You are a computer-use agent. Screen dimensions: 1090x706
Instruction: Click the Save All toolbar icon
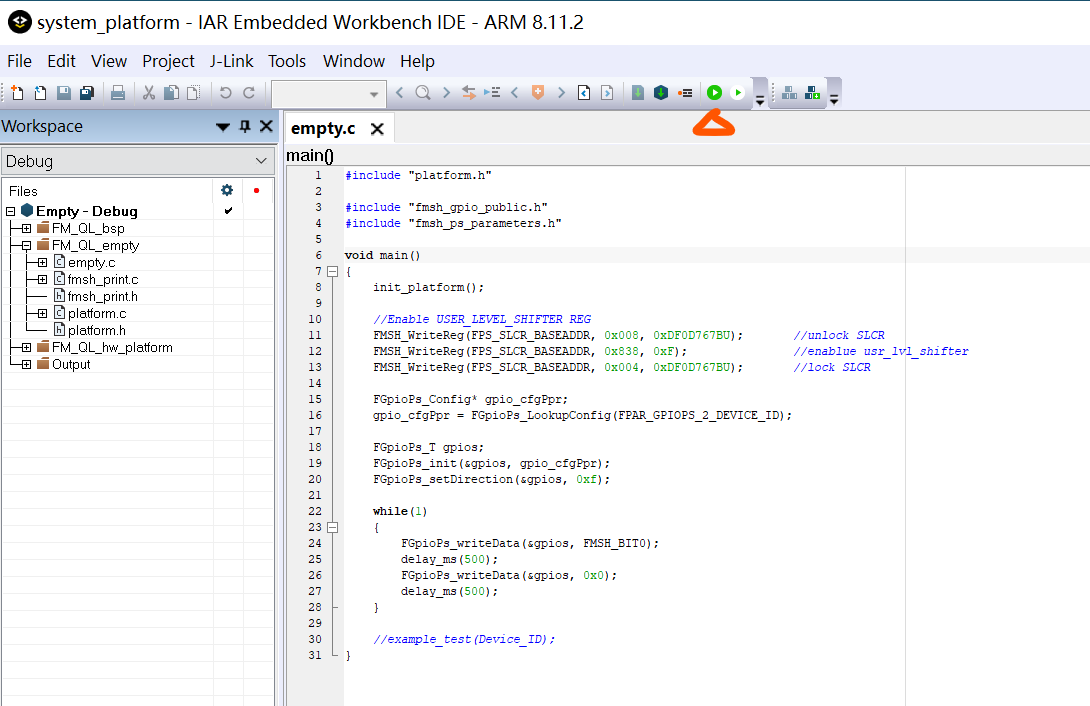pyautogui.click(x=87, y=93)
